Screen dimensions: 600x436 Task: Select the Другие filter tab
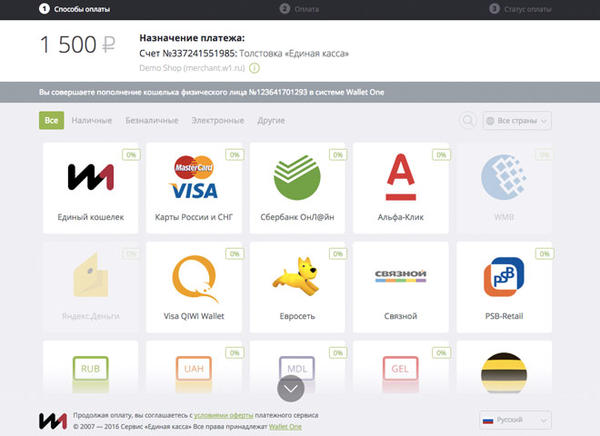point(271,121)
